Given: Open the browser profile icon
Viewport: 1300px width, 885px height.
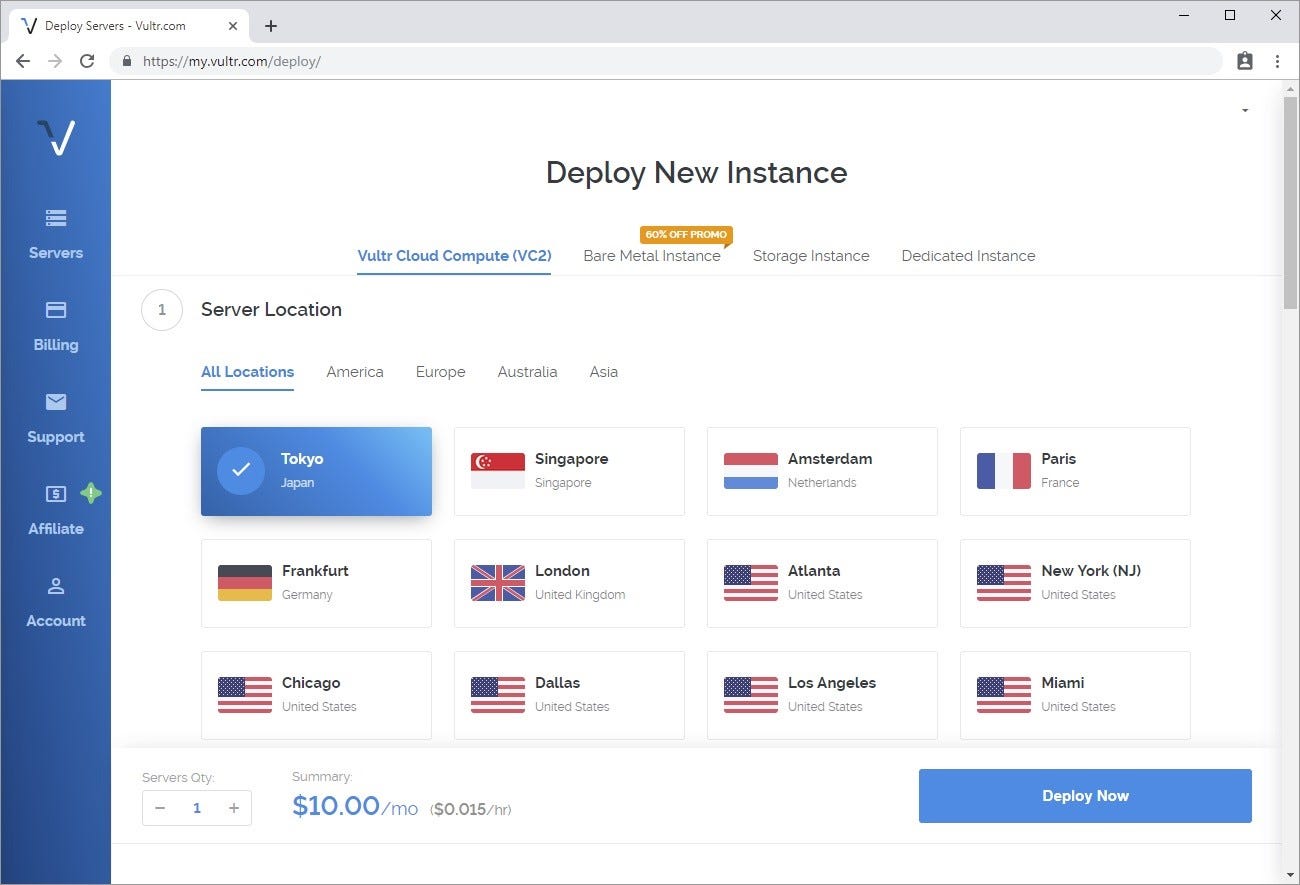Looking at the screenshot, I should pyautogui.click(x=1245, y=61).
